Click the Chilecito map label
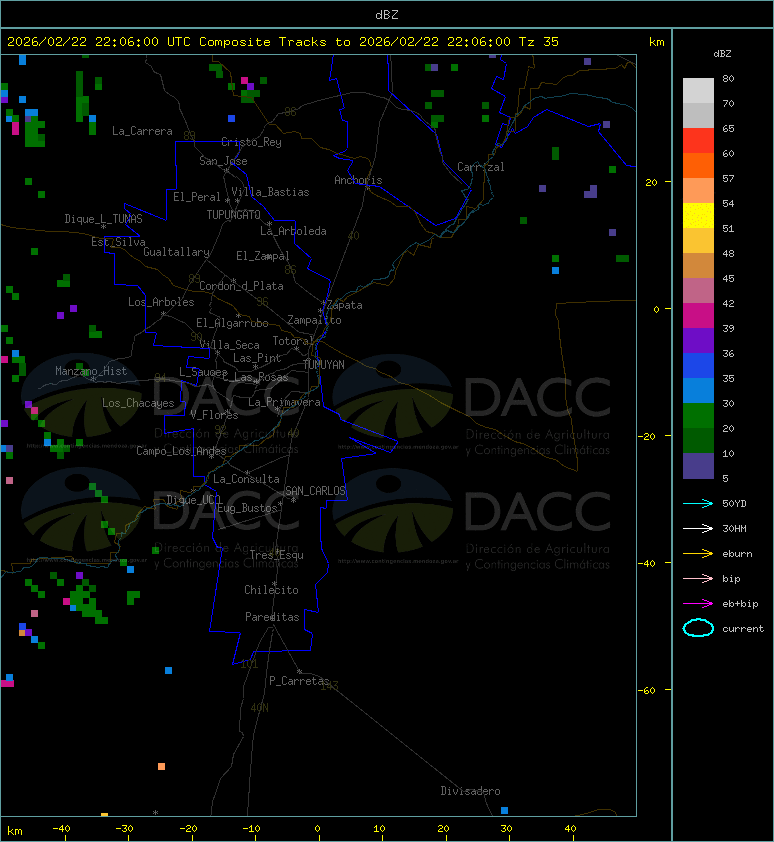This screenshot has width=774, height=842. [x=271, y=590]
